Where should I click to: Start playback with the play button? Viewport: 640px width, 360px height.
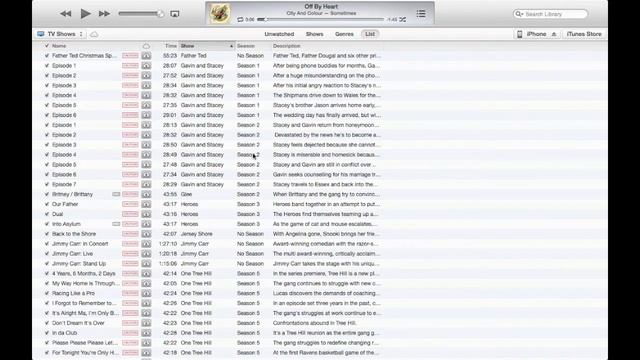[x=85, y=14]
